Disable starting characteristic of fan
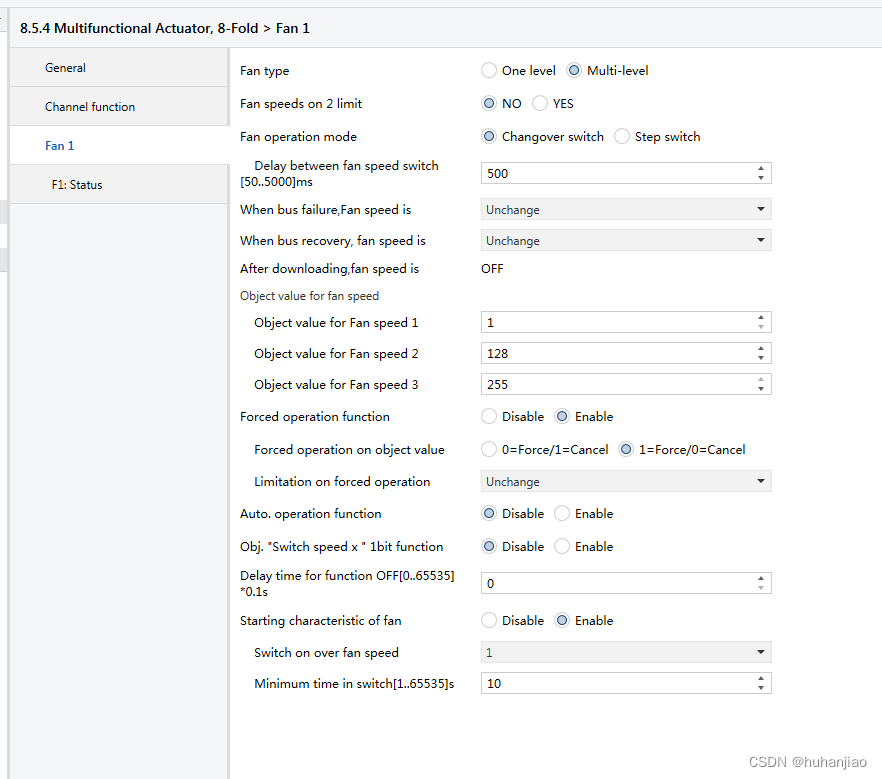882x779 pixels. click(489, 621)
